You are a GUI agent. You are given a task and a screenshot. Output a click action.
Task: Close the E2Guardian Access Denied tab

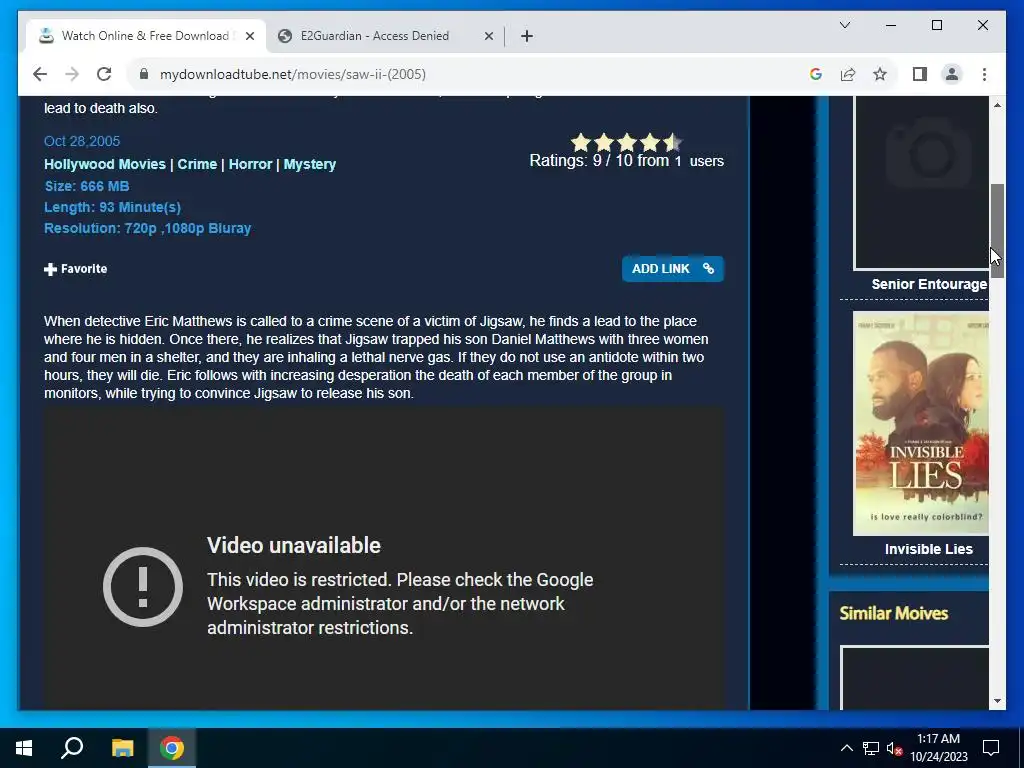[x=488, y=36]
